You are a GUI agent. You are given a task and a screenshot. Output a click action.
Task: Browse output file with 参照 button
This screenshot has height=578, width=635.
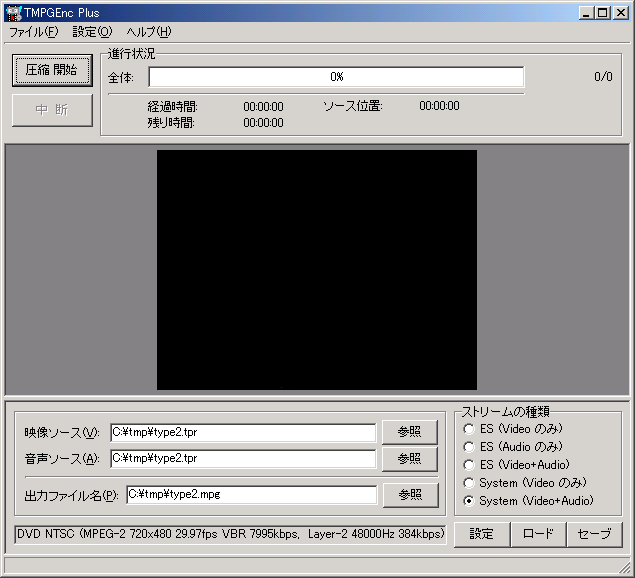click(x=411, y=495)
